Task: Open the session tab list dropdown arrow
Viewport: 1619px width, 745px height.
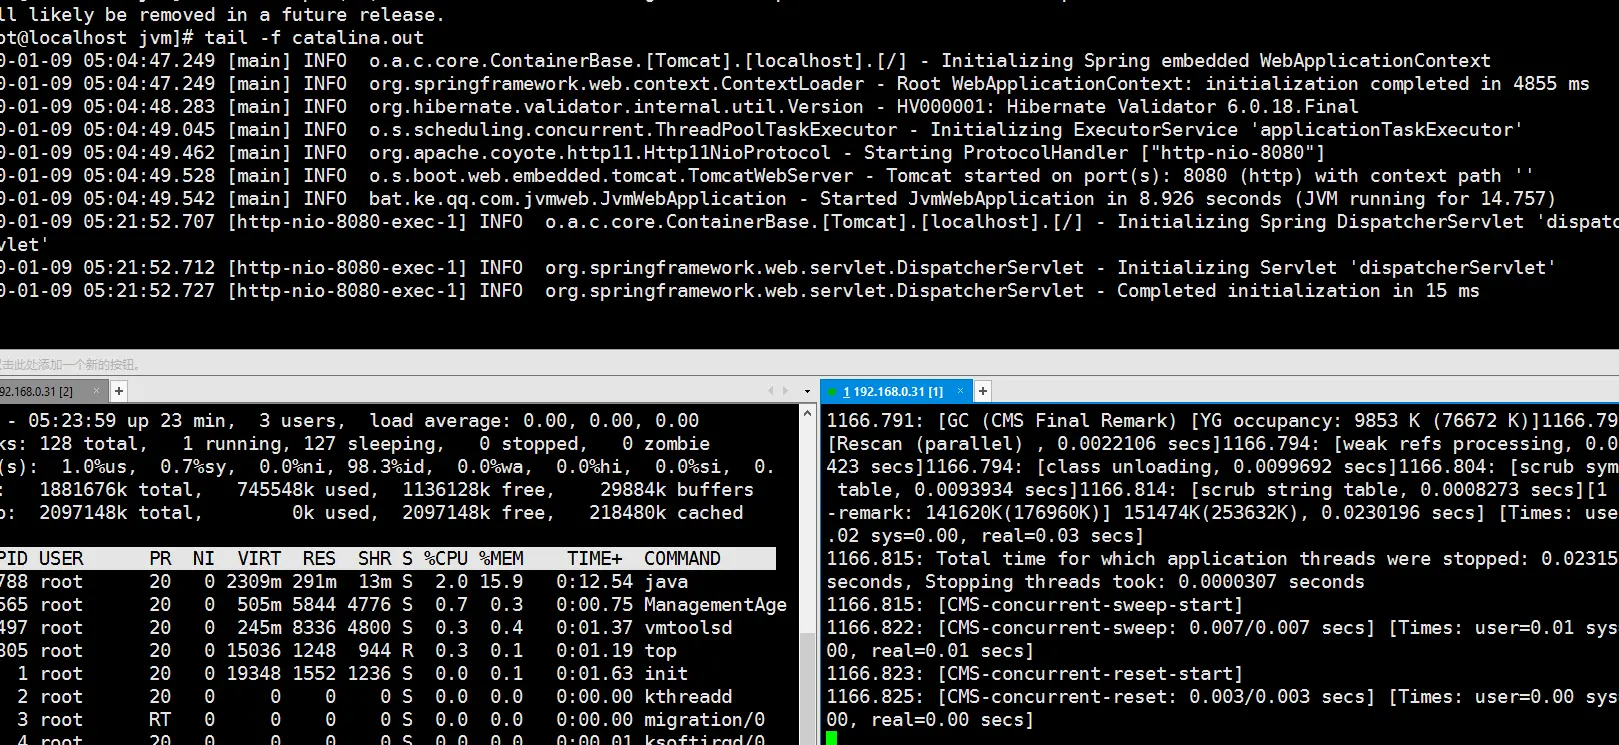Action: coord(807,391)
